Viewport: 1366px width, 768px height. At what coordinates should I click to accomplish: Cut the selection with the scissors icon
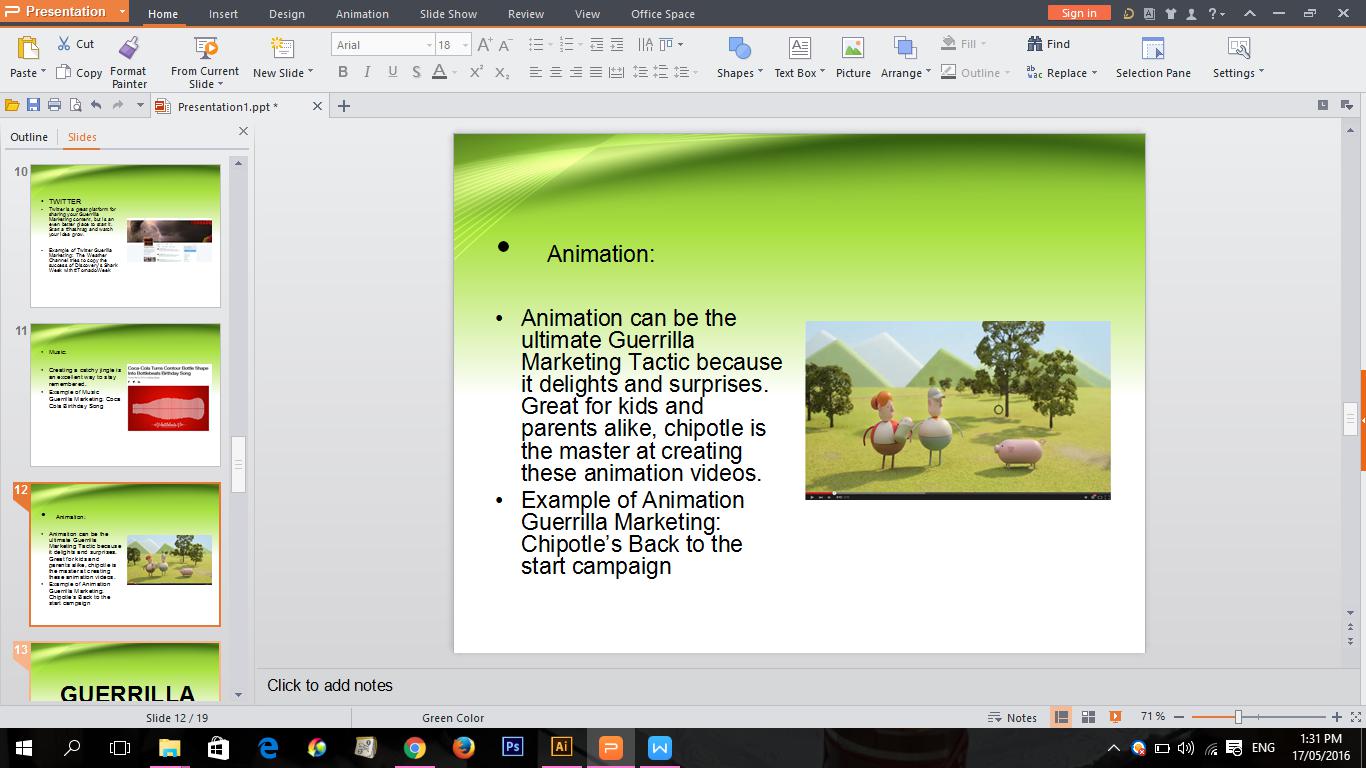(x=64, y=44)
